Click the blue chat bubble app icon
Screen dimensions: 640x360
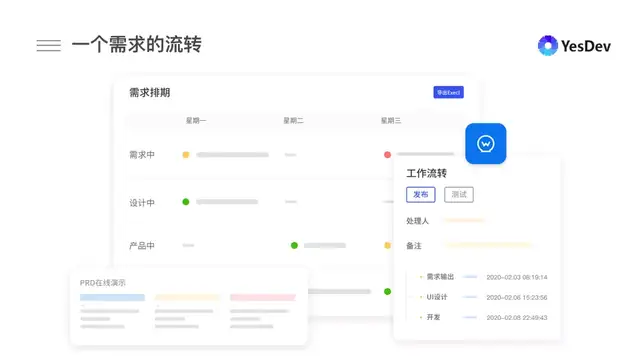(486, 144)
